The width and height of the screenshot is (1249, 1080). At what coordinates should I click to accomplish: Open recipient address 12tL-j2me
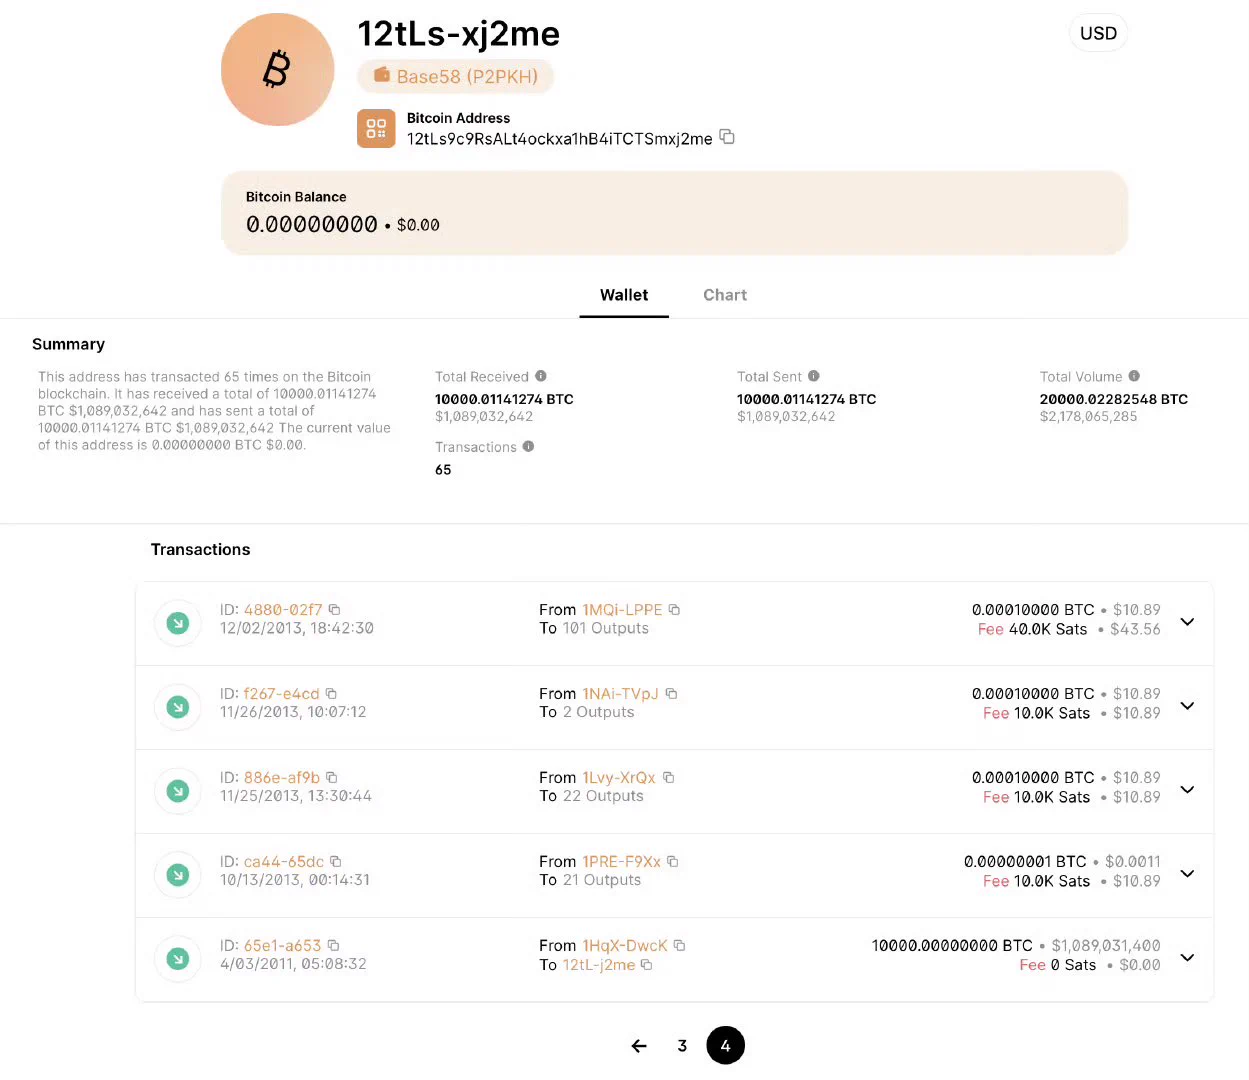[599, 964]
